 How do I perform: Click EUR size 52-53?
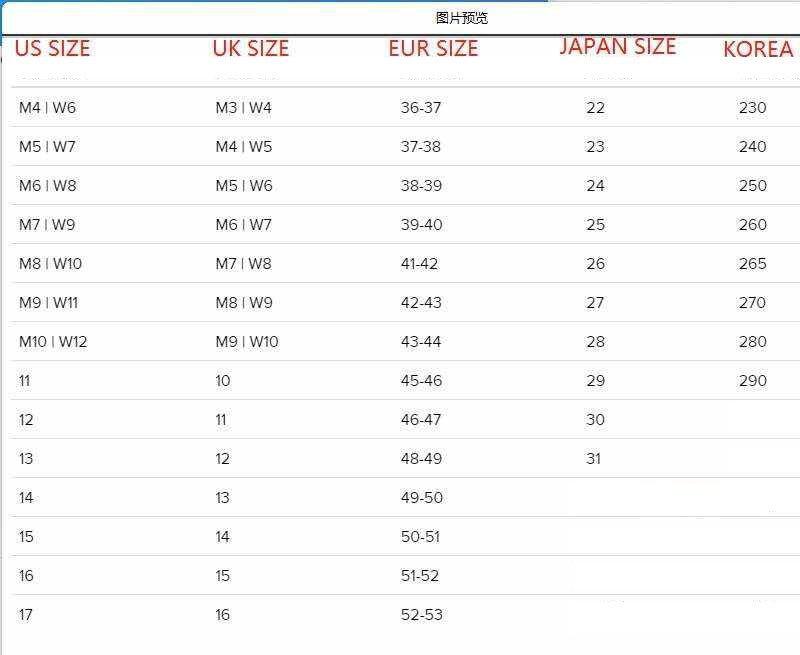pyautogui.click(x=421, y=615)
